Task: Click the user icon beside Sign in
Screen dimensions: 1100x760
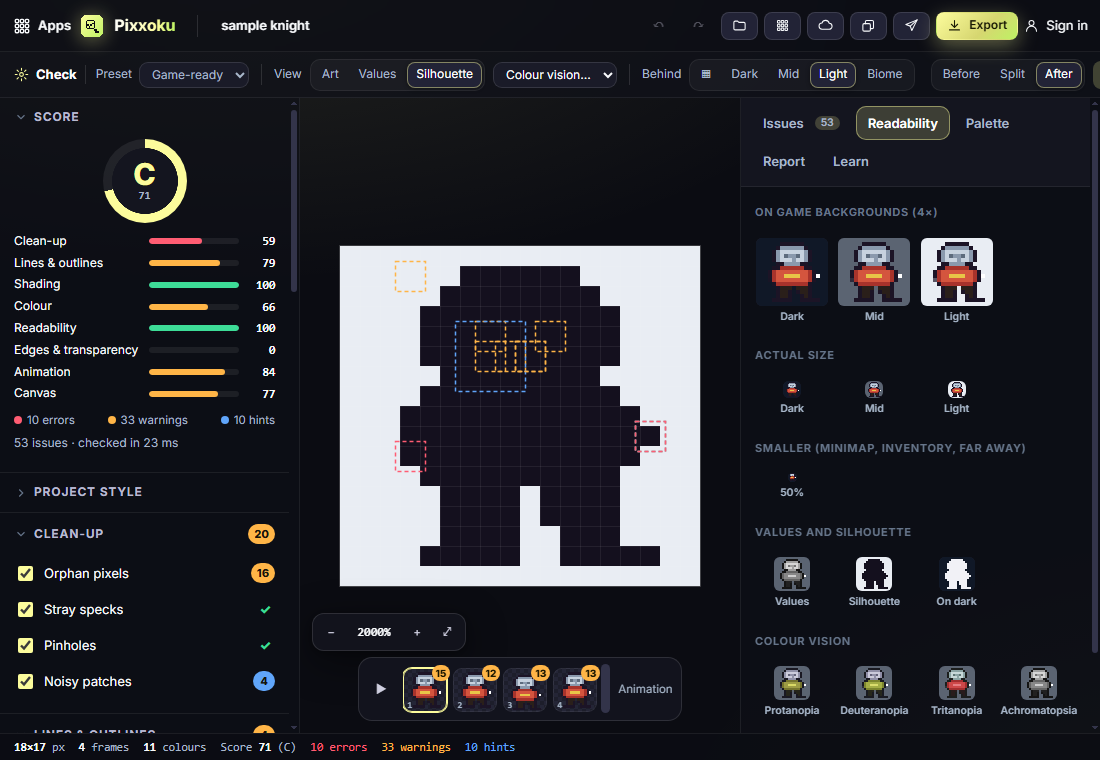Action: [1031, 26]
